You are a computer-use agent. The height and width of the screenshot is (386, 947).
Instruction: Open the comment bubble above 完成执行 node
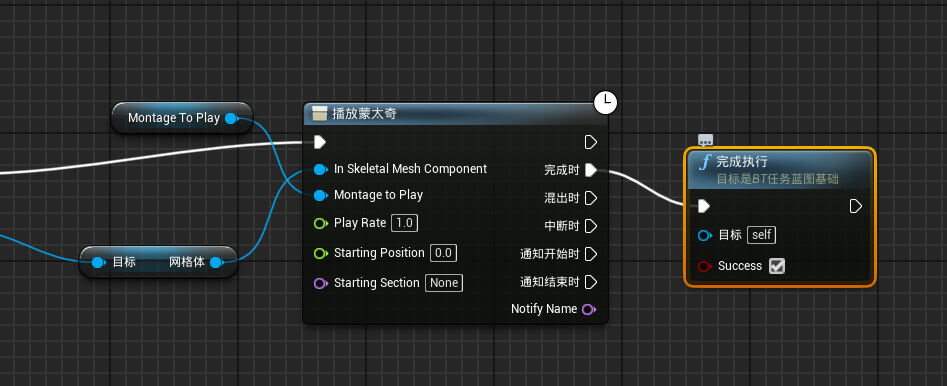705,140
